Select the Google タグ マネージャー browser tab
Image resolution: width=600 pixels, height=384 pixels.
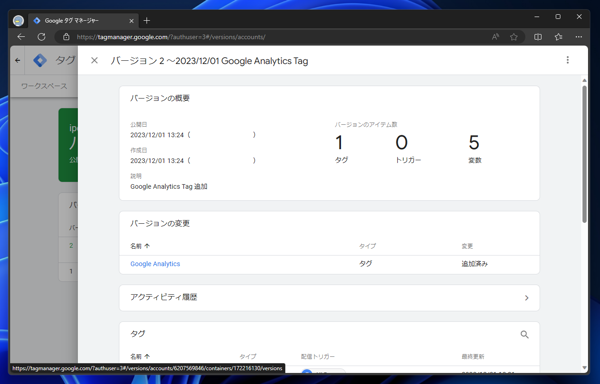coord(82,21)
